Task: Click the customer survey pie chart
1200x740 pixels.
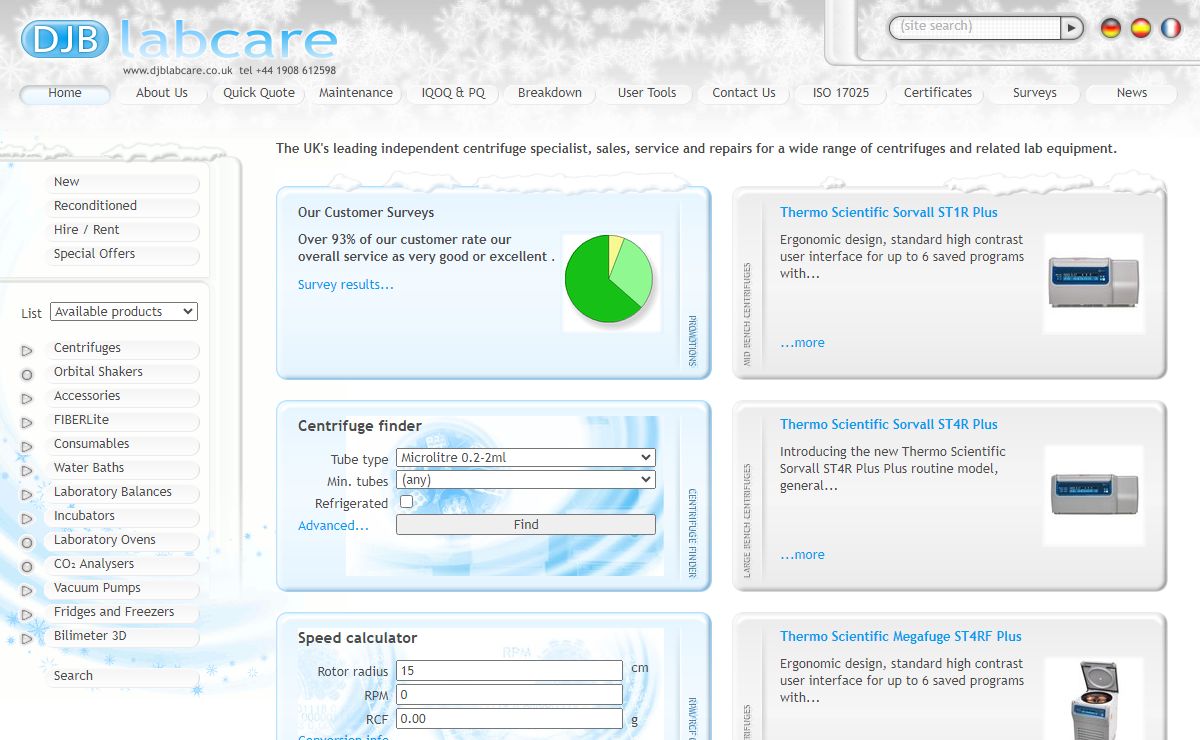Action: coord(610,280)
